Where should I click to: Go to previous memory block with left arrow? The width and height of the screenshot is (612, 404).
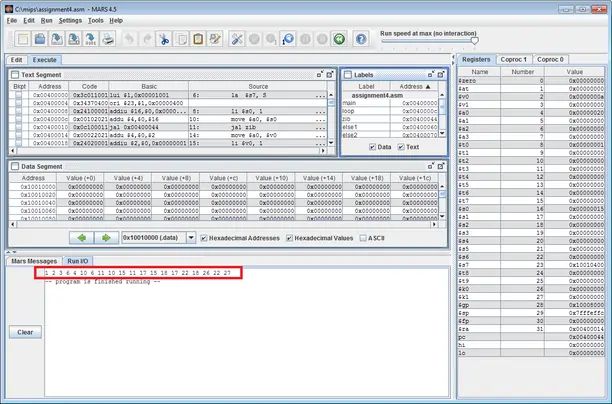pyautogui.click(x=82, y=238)
